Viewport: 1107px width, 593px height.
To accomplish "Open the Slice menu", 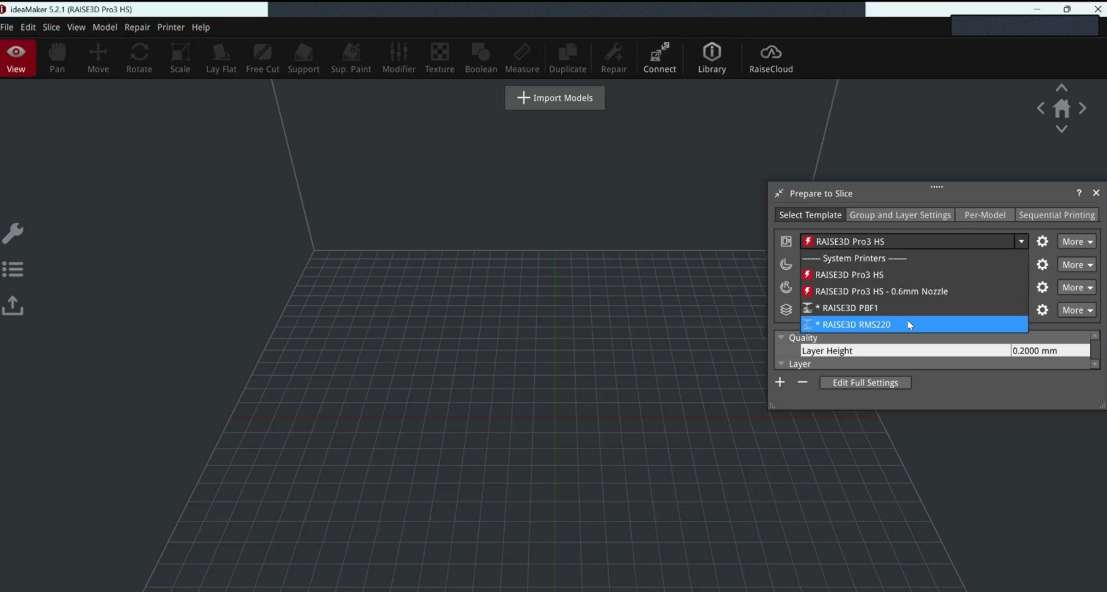I will pos(51,27).
